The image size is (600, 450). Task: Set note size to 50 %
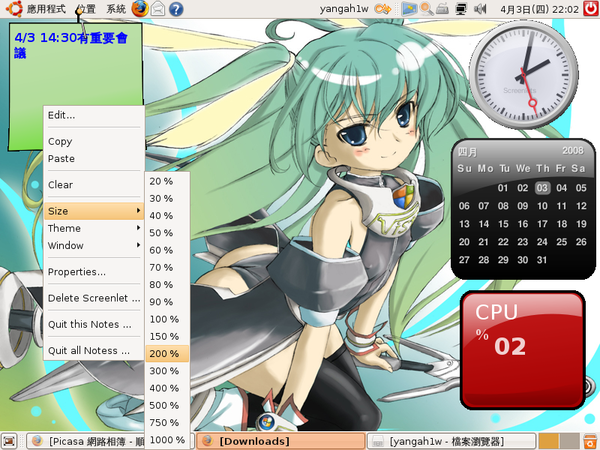click(x=167, y=233)
